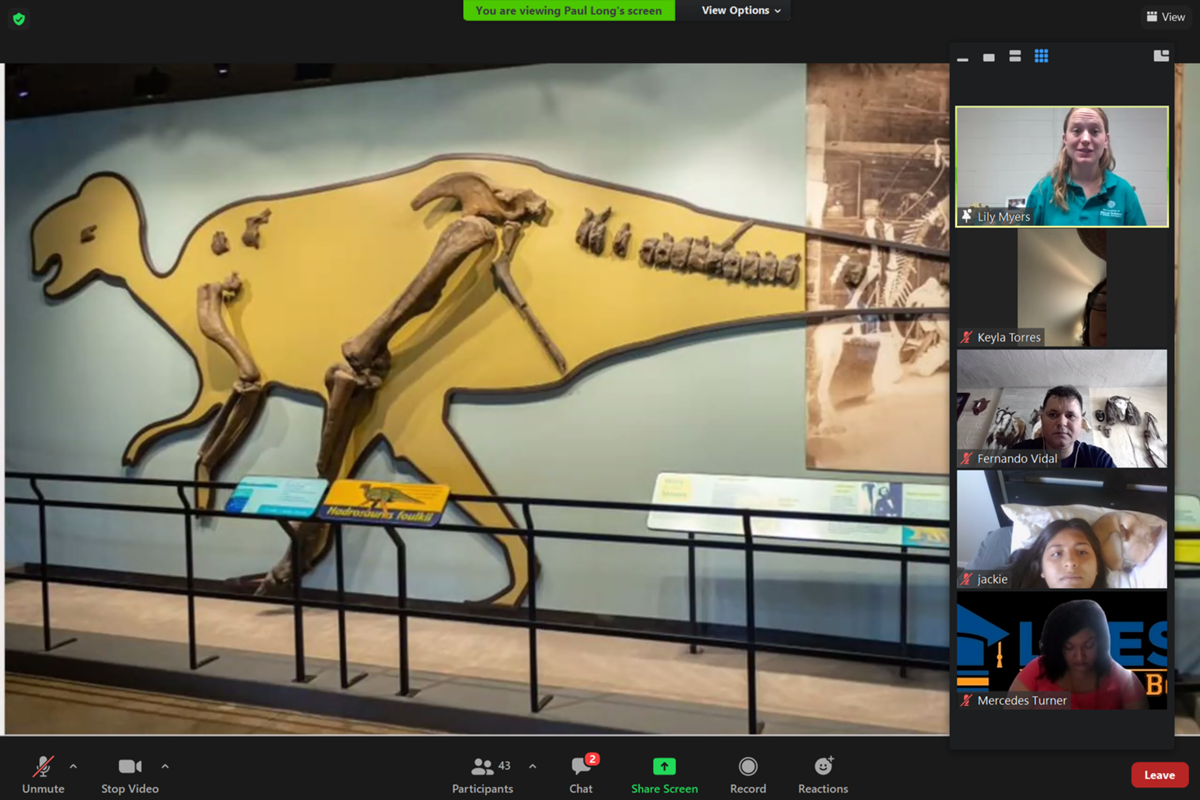
Task: Open the Participants panel
Action: (484, 774)
